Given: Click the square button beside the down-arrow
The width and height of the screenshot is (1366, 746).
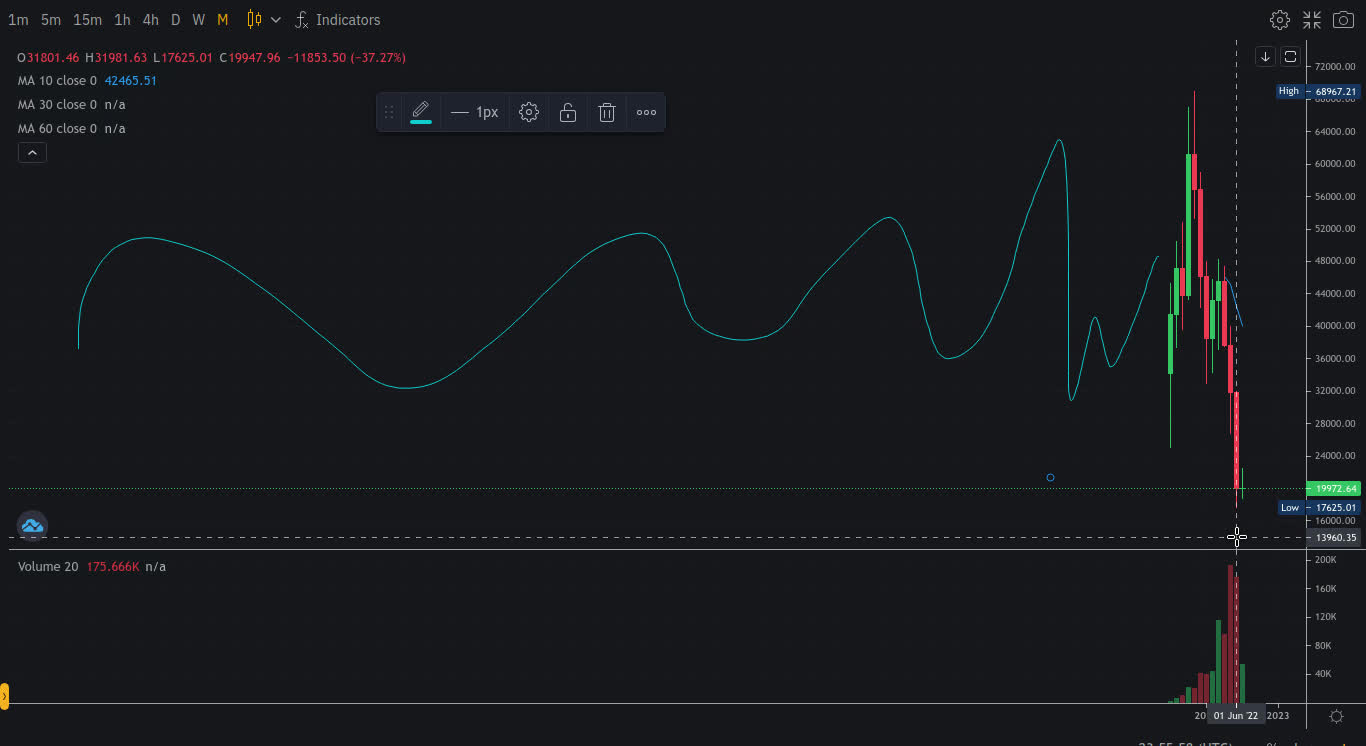Looking at the screenshot, I should tap(1290, 57).
